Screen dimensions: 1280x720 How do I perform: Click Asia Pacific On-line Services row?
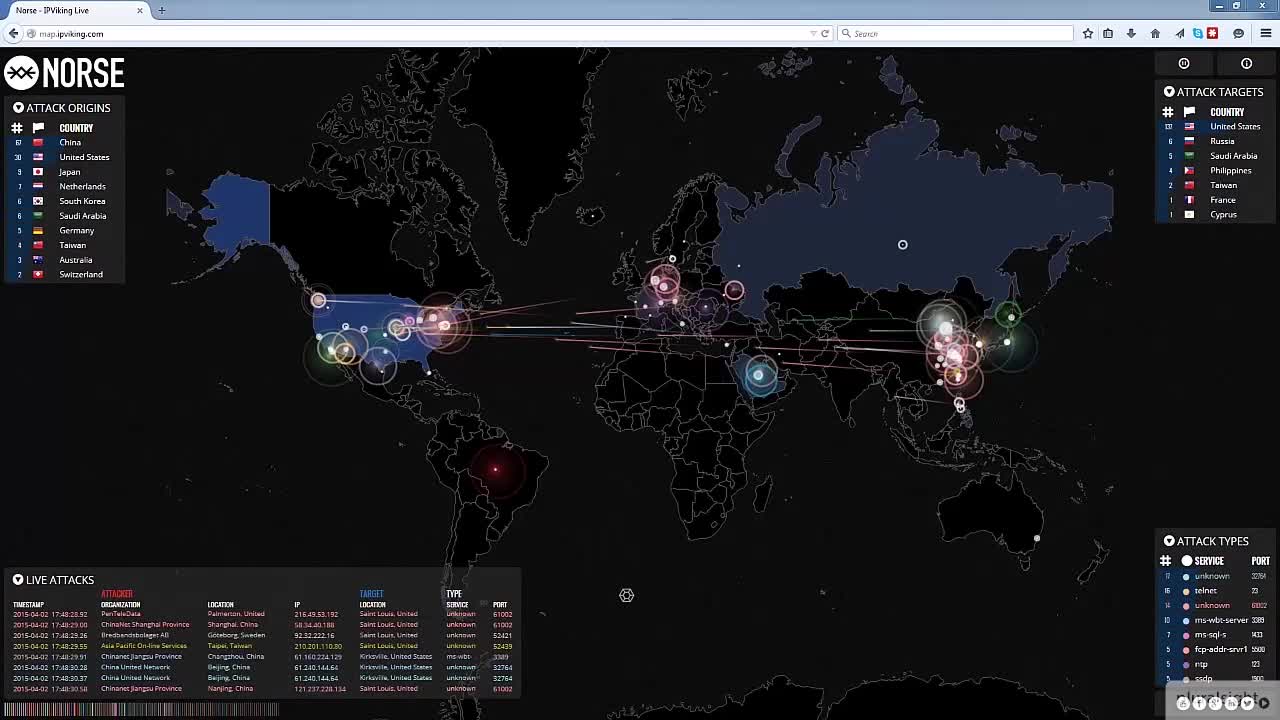click(x=263, y=646)
